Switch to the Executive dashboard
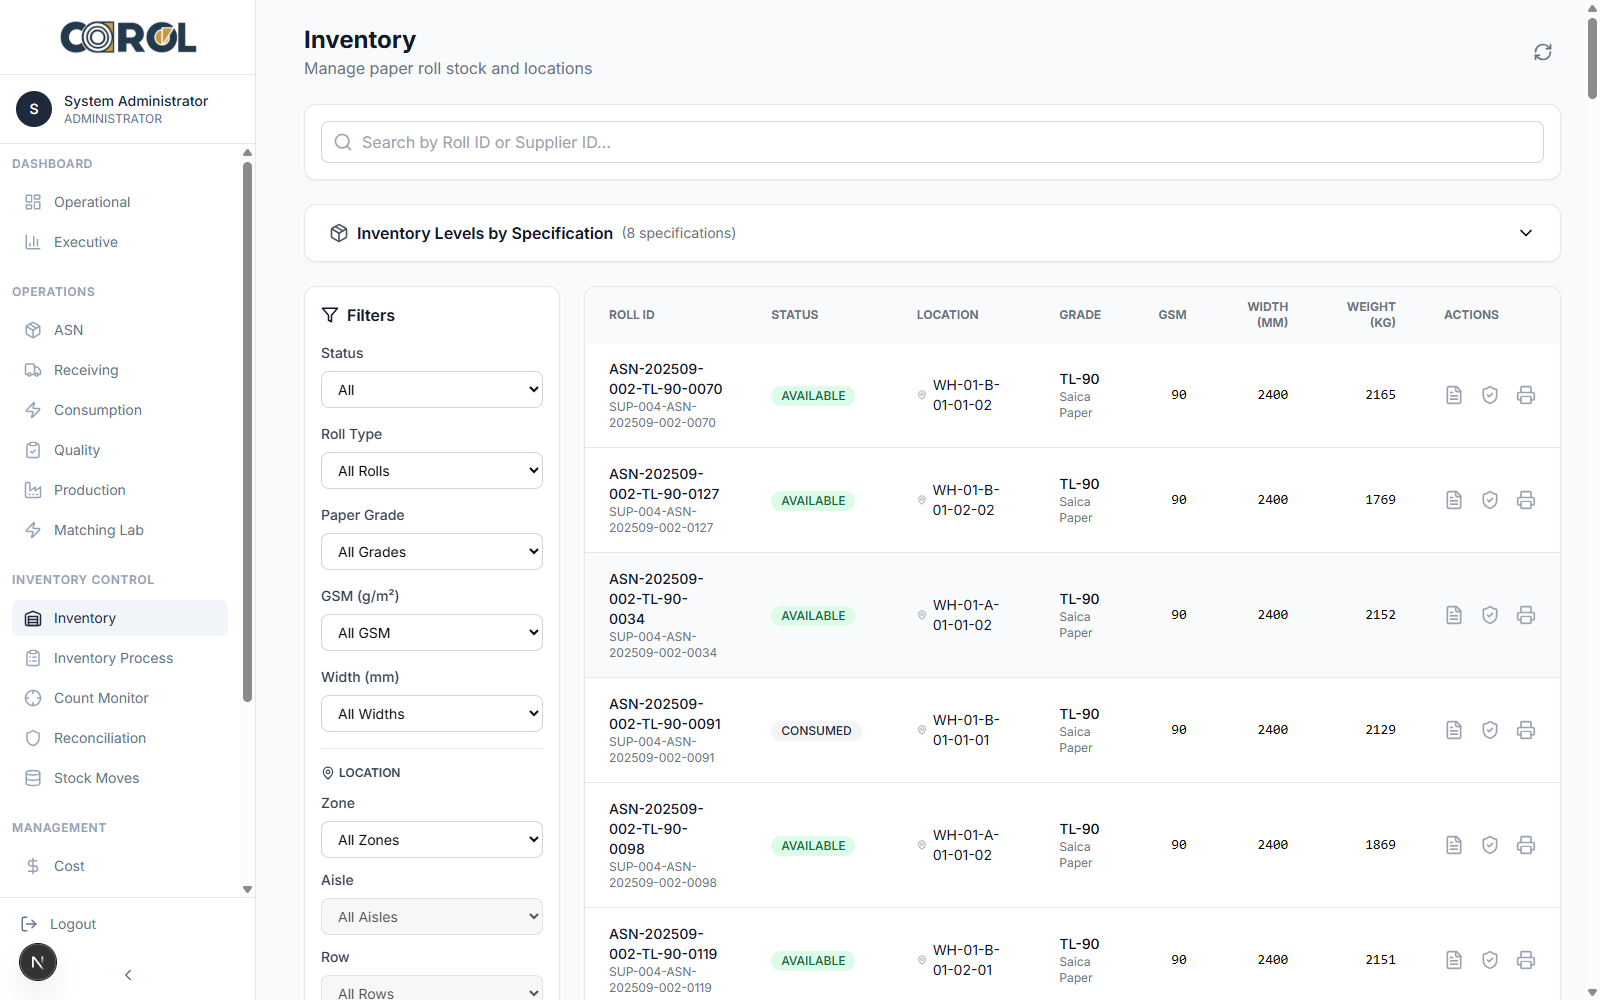 pos(86,241)
